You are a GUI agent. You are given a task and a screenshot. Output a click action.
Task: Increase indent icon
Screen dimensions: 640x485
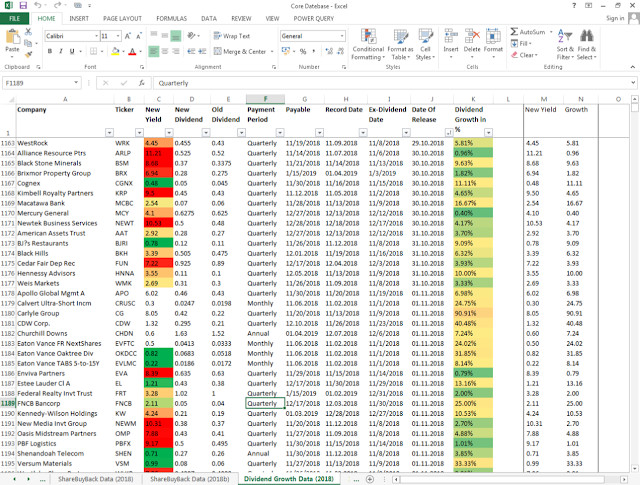202,51
